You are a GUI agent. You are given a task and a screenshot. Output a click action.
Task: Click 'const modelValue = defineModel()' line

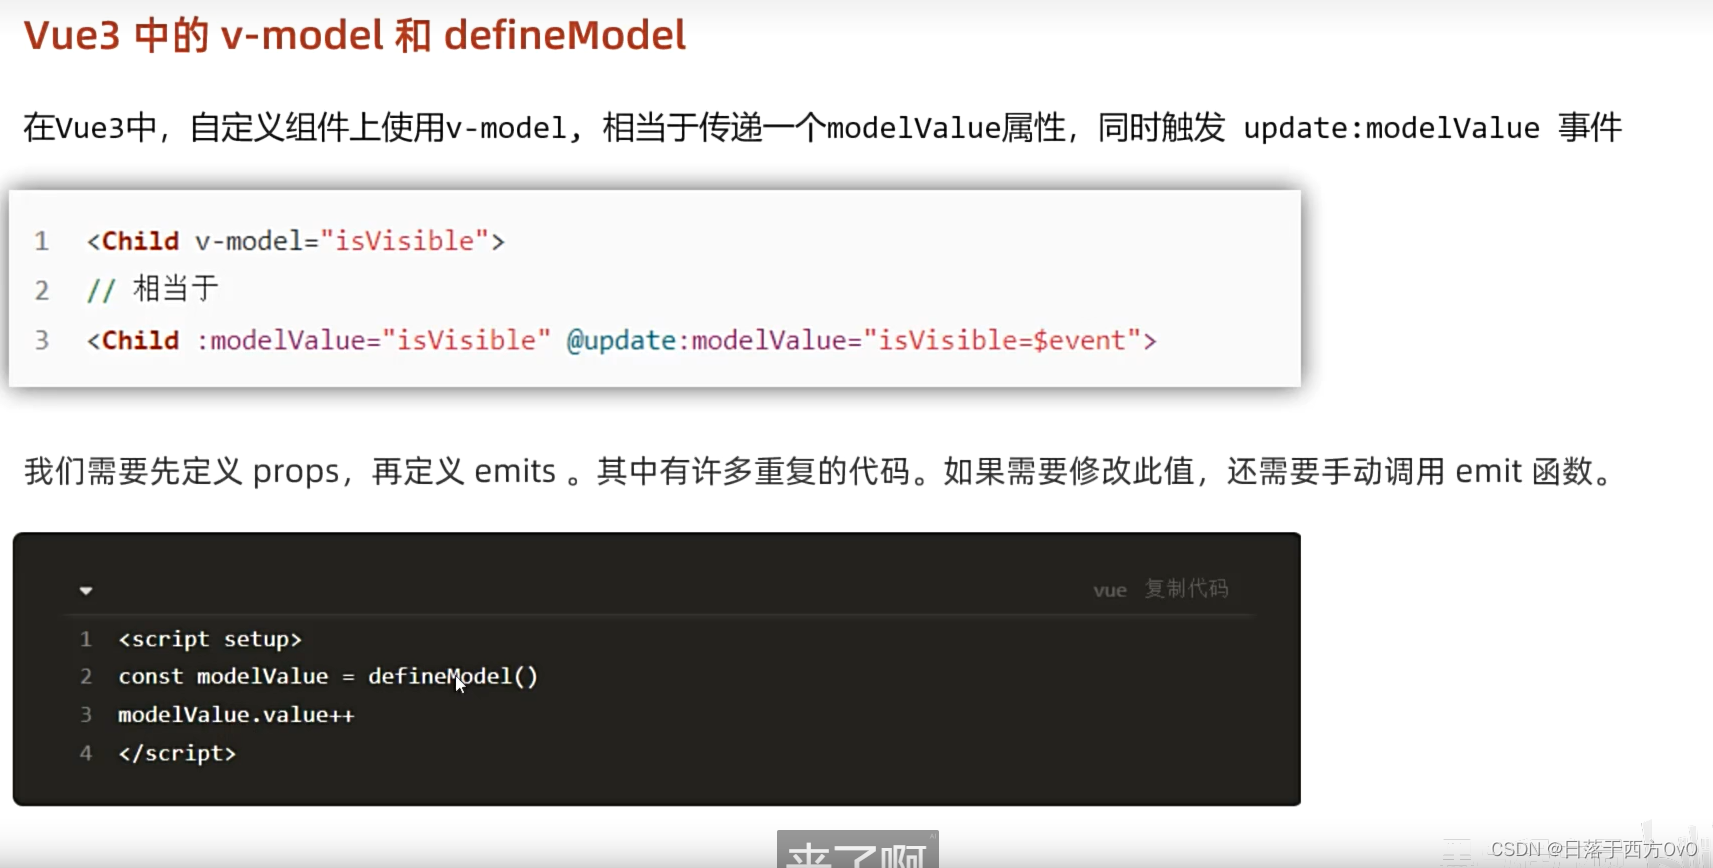(328, 677)
